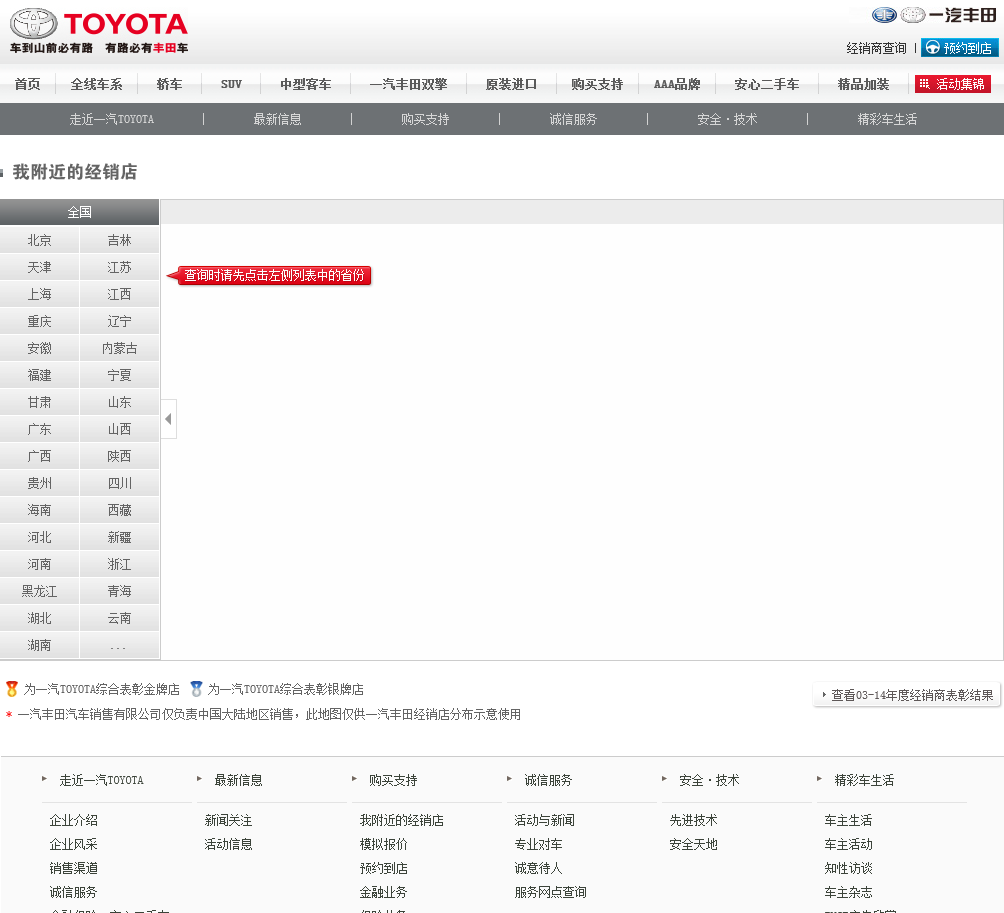This screenshot has height=913, width=1004.
Task: Click the FAW emblem icon at top right
Action: tap(884, 15)
